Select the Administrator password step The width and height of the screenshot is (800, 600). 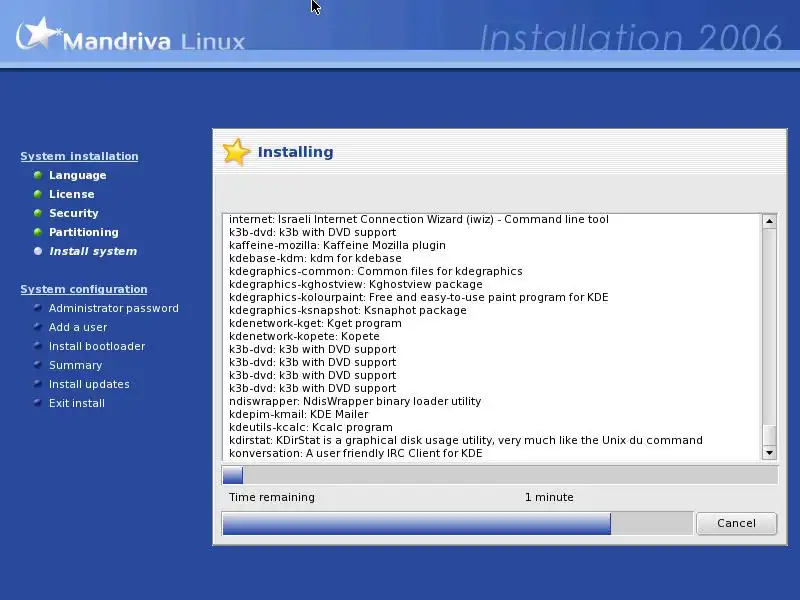(x=114, y=308)
